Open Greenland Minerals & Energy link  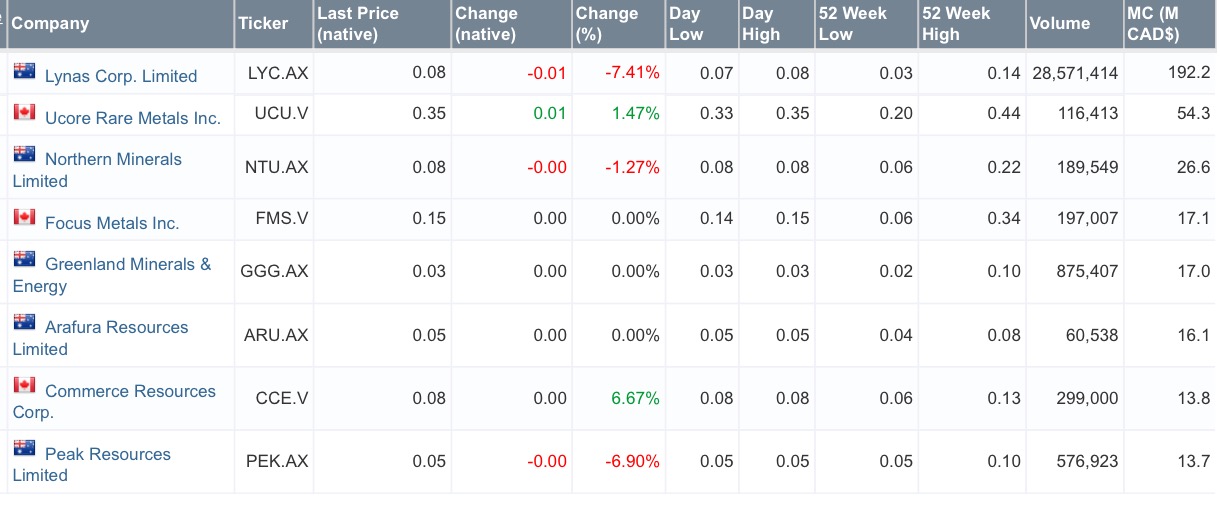pyautogui.click(x=128, y=265)
